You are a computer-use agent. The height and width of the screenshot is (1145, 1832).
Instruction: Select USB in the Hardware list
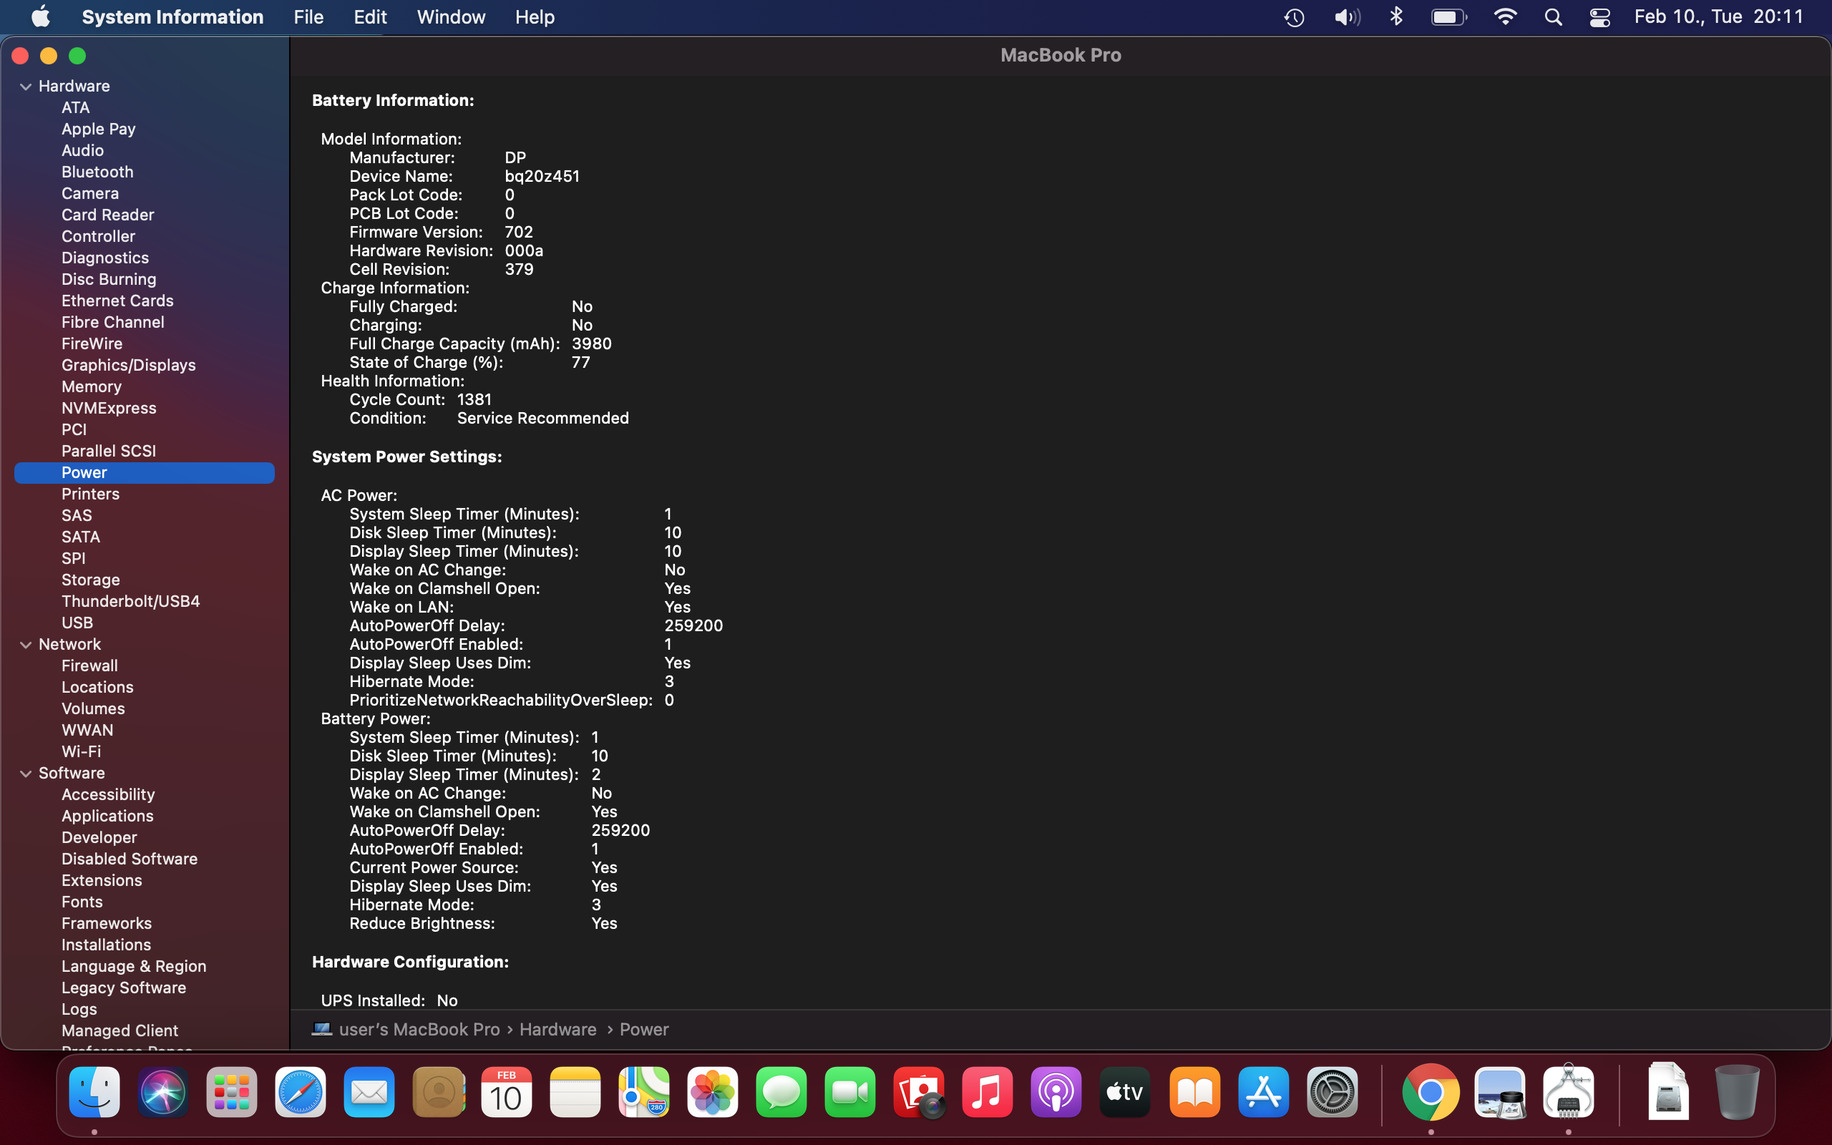[x=77, y=623]
